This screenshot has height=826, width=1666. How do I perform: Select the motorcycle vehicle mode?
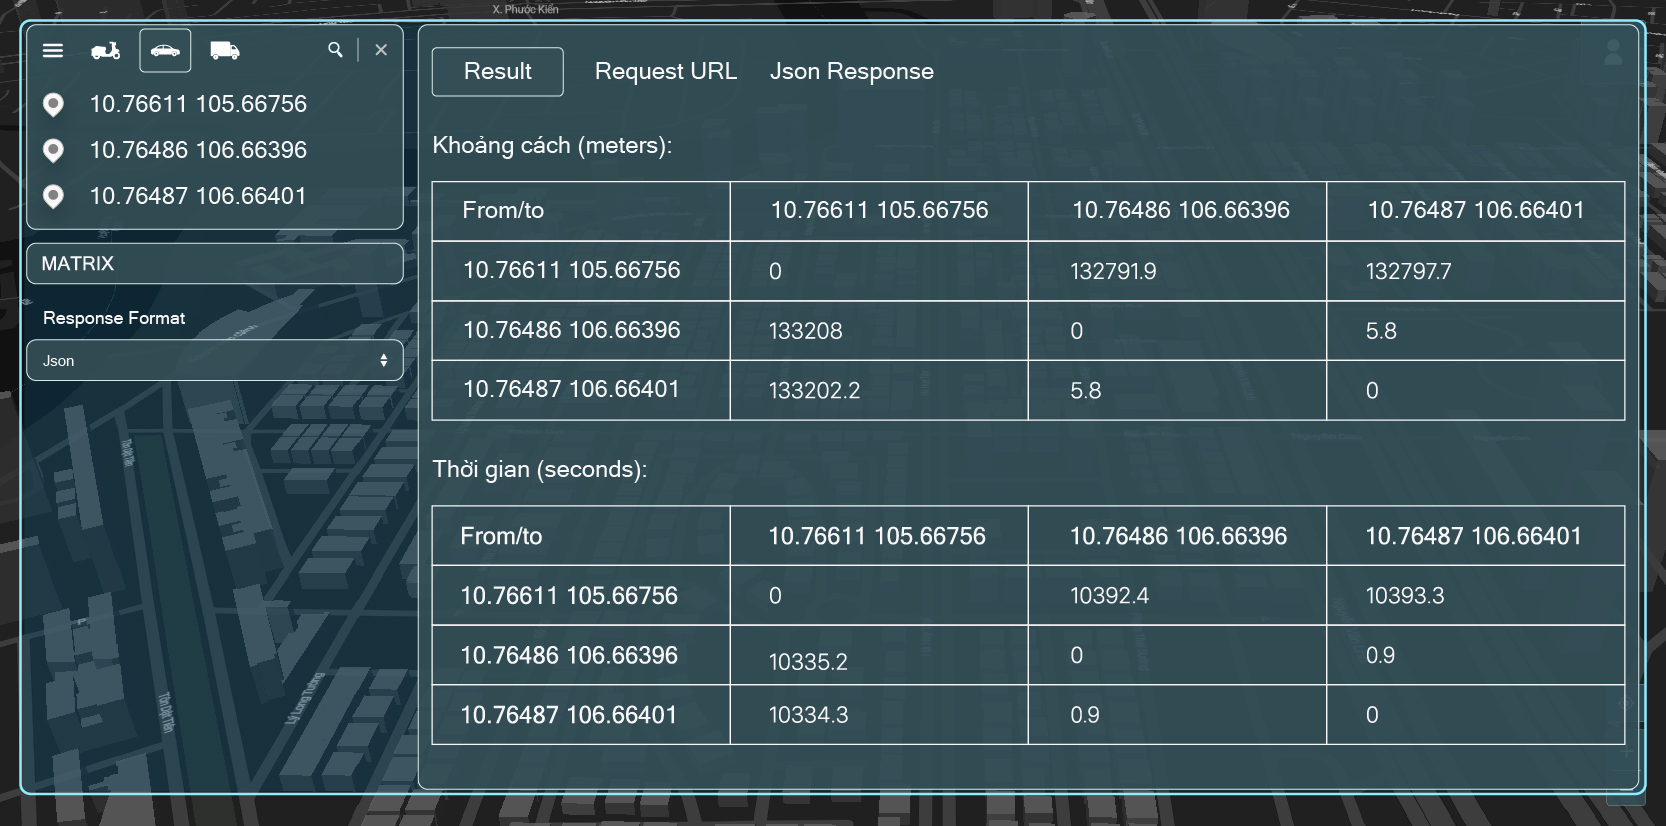tap(106, 51)
